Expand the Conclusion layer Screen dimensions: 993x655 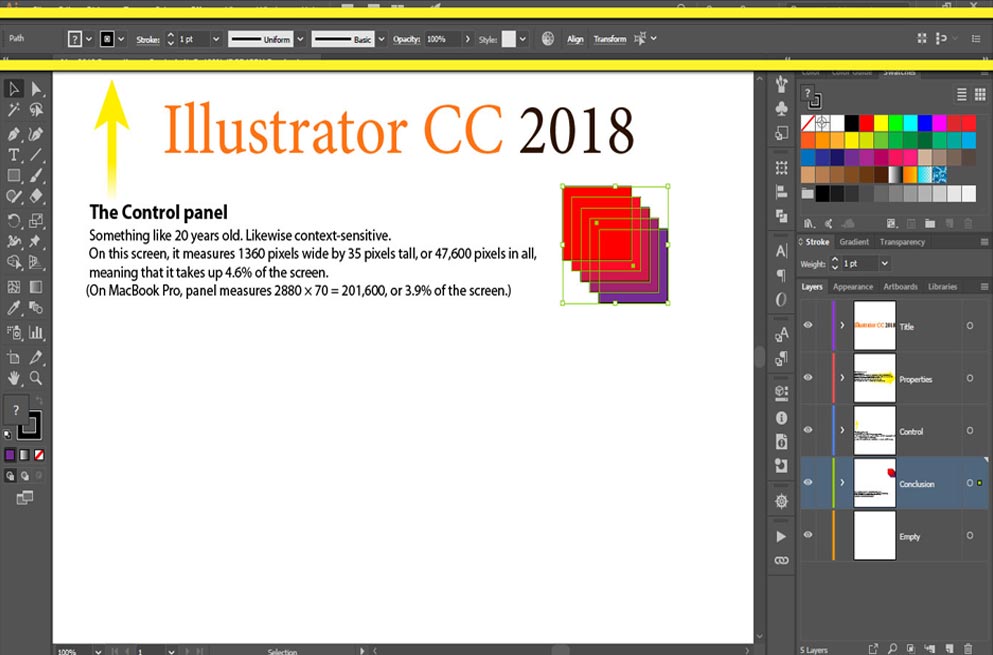[x=842, y=483]
